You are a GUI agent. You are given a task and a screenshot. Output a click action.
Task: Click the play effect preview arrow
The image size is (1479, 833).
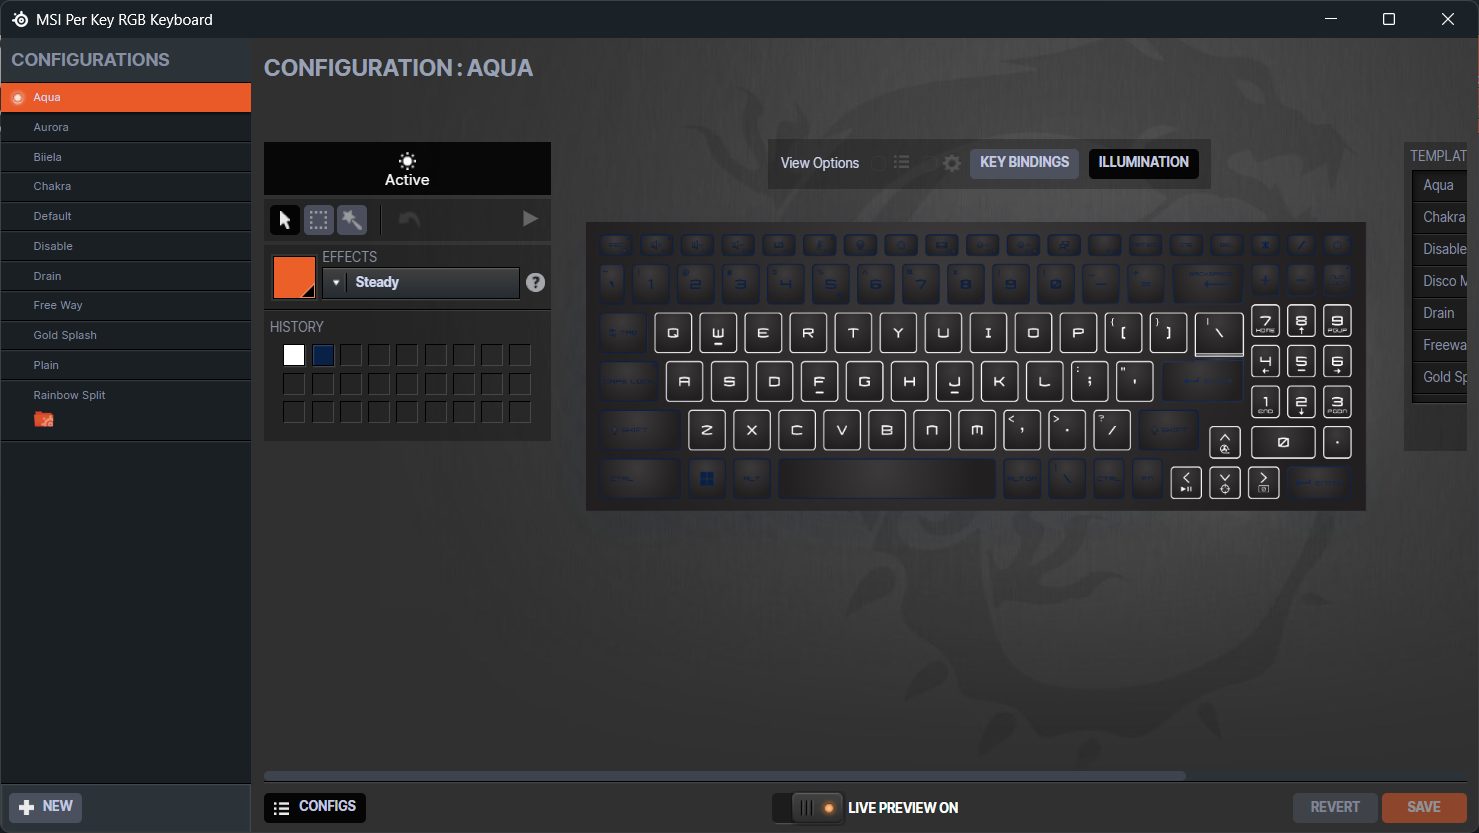[530, 219]
